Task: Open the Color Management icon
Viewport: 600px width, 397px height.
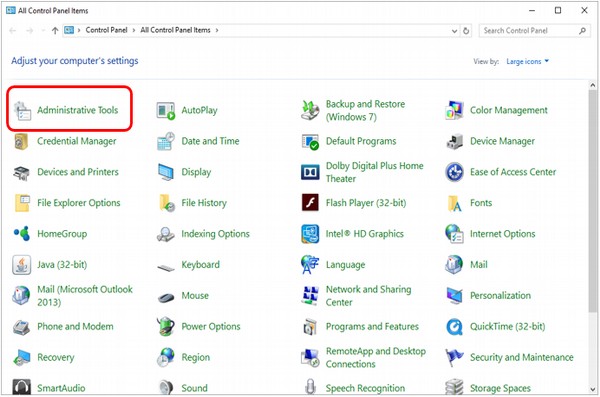Action: (455, 110)
